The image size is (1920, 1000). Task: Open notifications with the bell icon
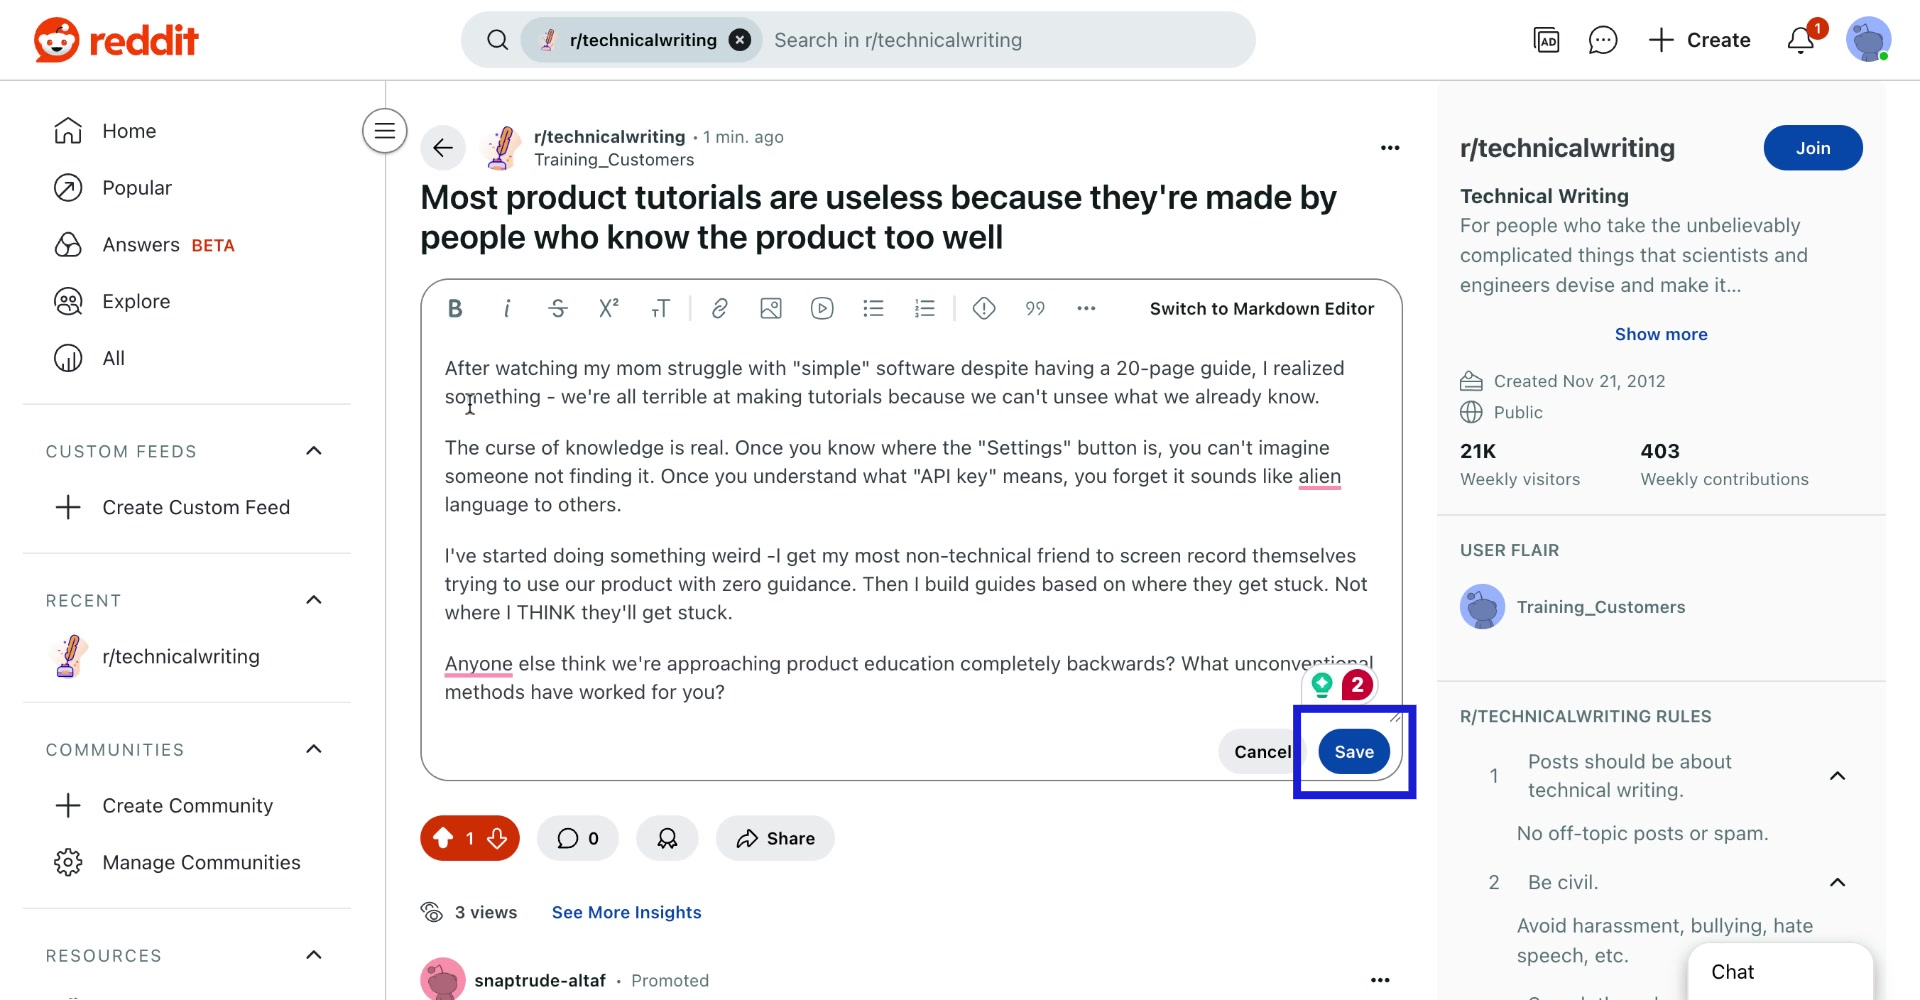click(x=1801, y=40)
